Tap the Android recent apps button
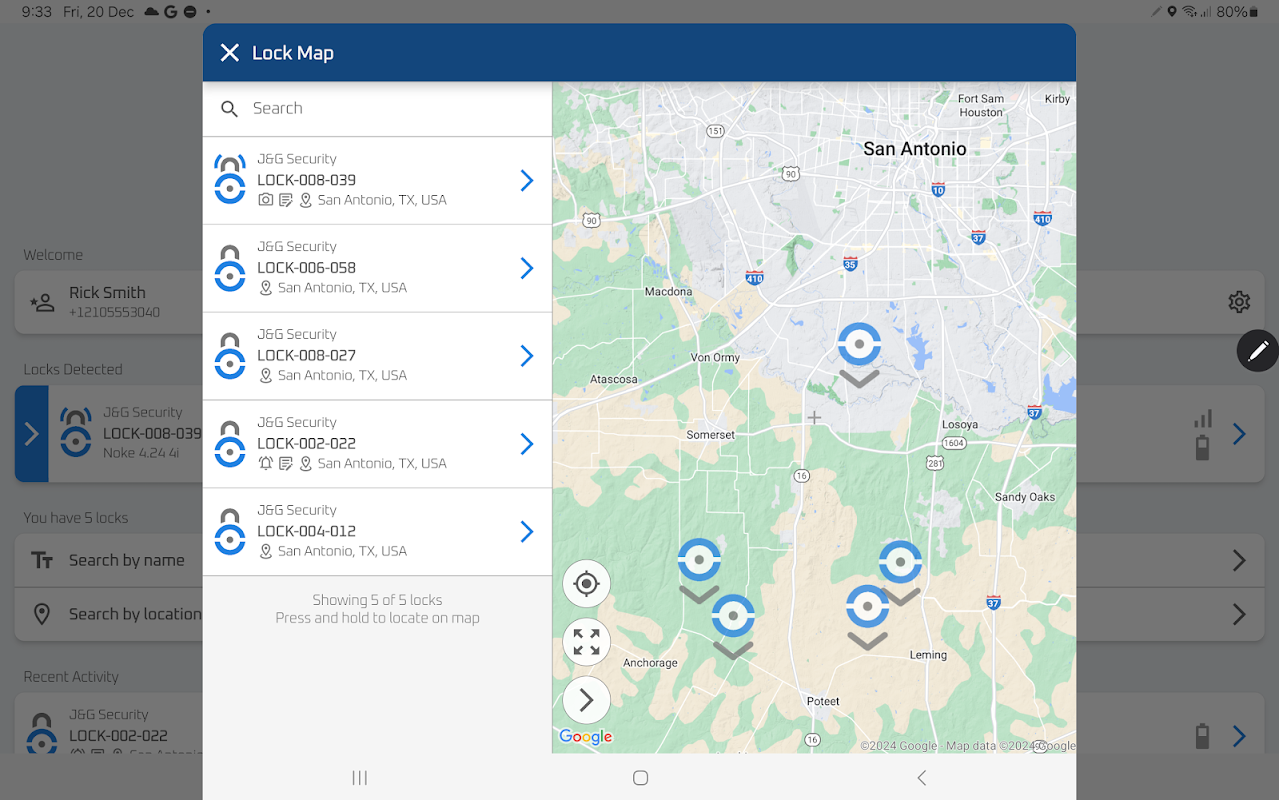The width and height of the screenshot is (1279, 800). pyautogui.click(x=360, y=778)
